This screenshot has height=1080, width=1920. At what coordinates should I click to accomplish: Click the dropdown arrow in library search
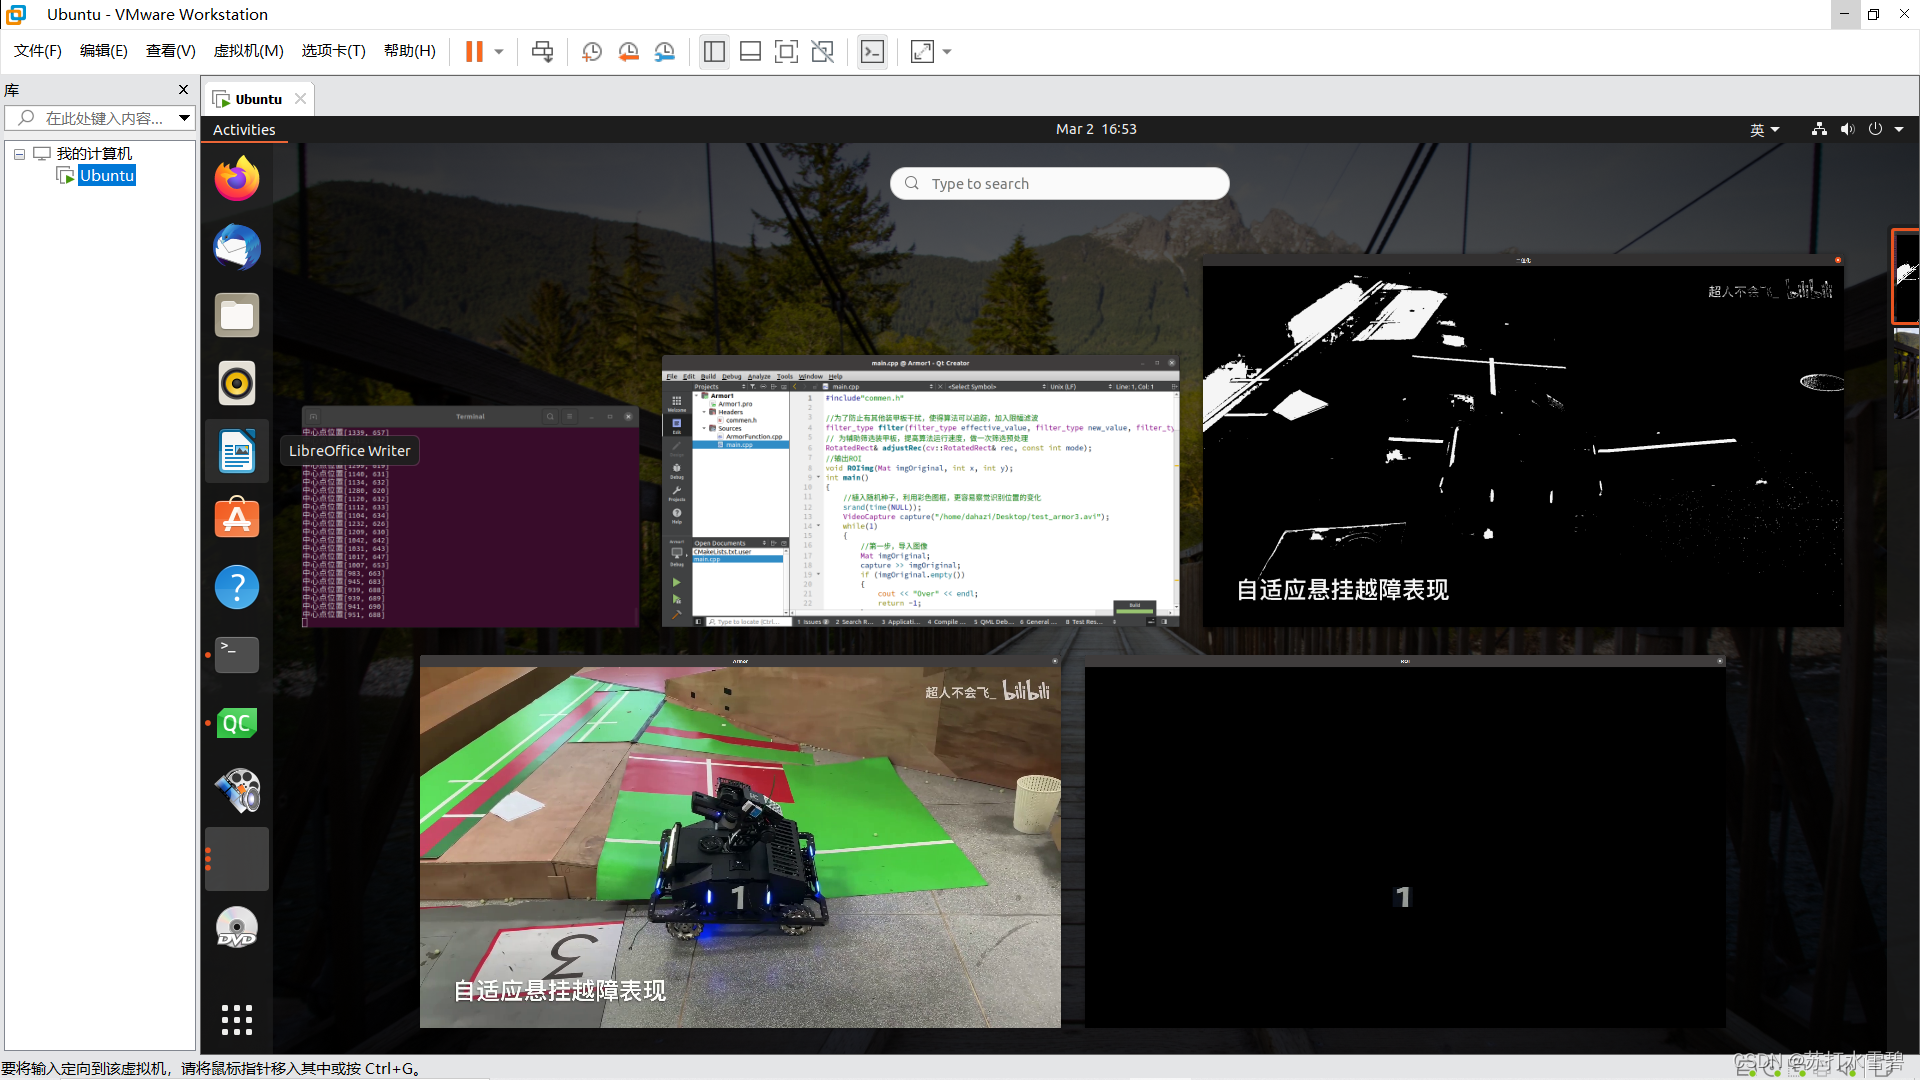coord(183,117)
